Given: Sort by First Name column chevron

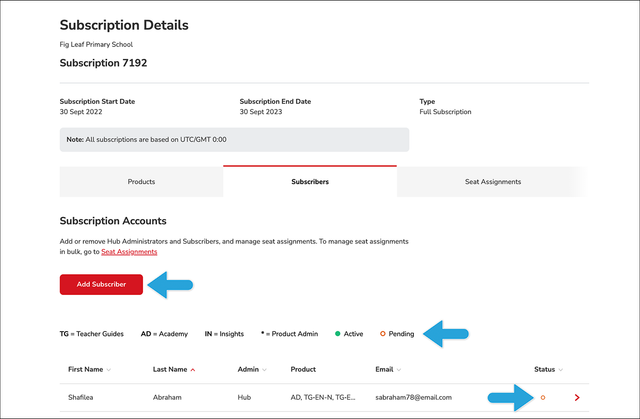Looking at the screenshot, I should [x=109, y=370].
